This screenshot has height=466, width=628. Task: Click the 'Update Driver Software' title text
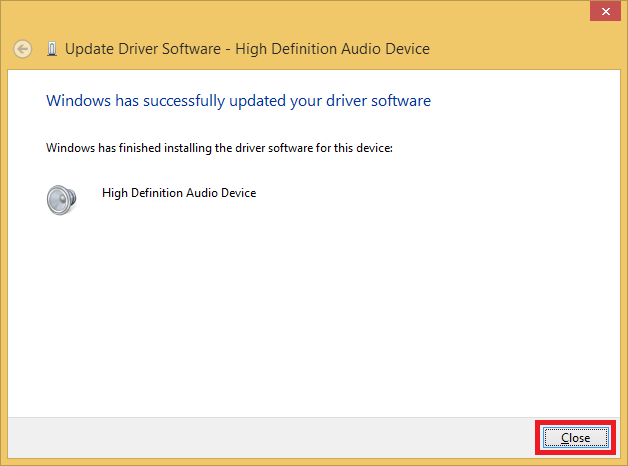(x=143, y=49)
